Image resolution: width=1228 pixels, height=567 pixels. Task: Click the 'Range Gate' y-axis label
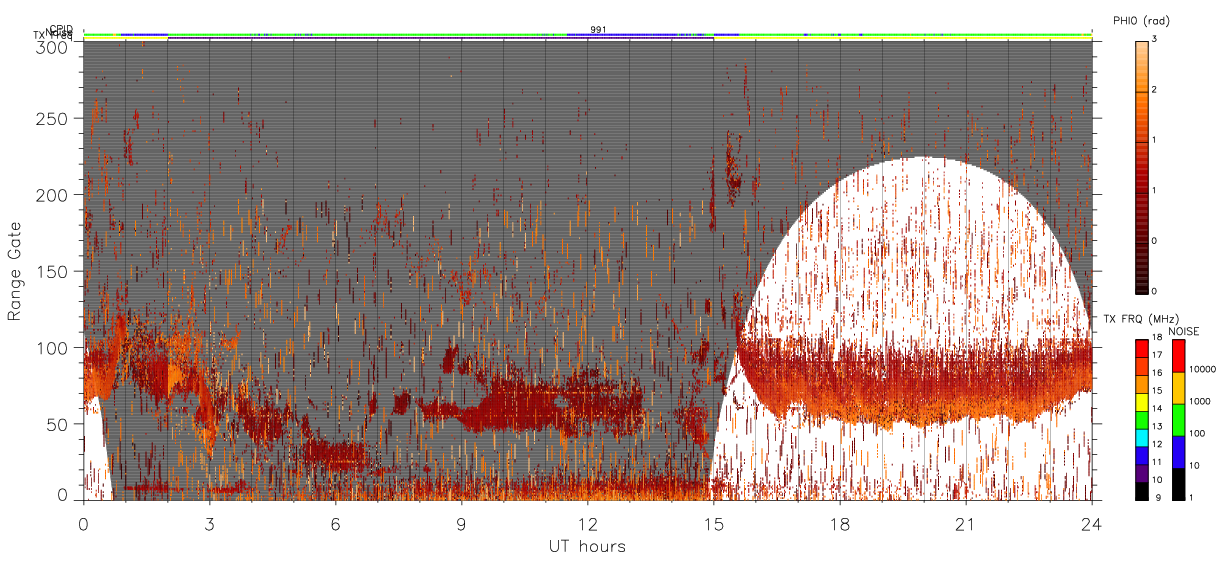(x=15, y=270)
